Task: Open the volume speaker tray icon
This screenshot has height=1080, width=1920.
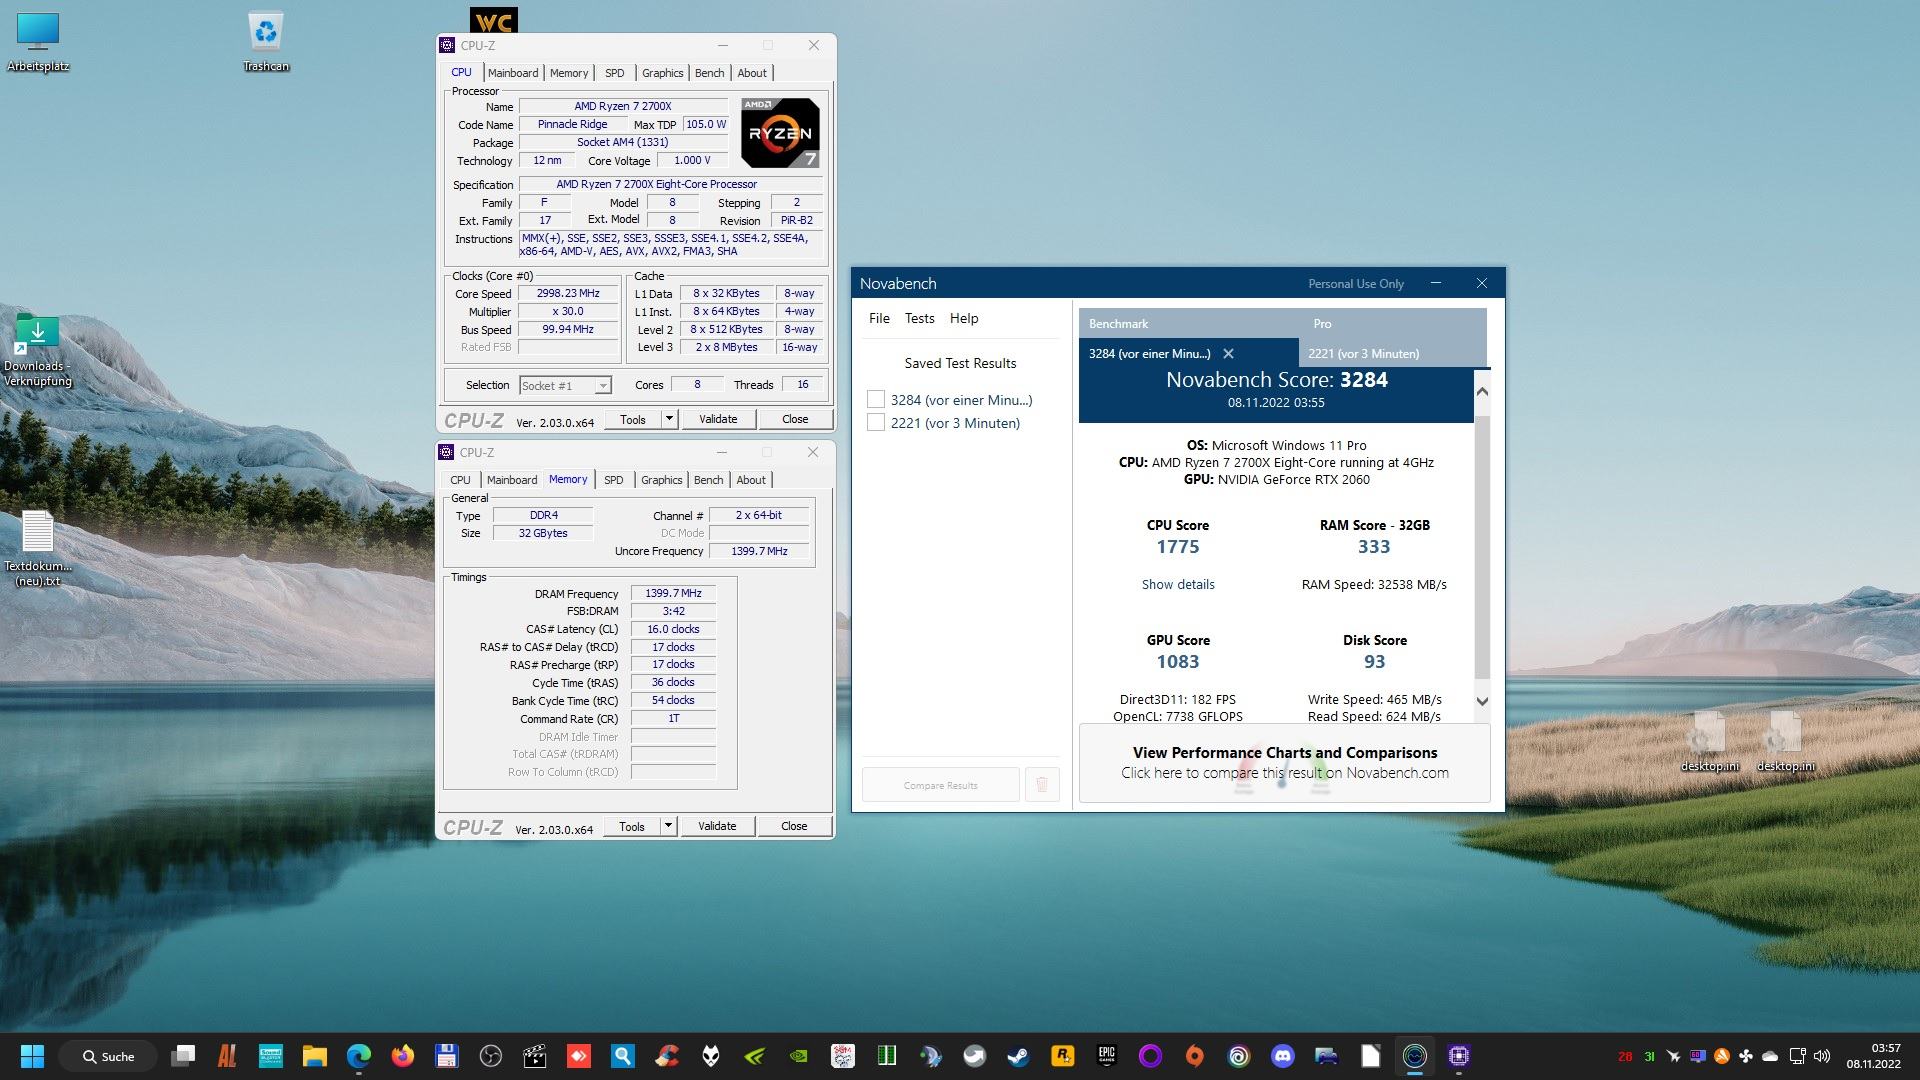Action: 1821,1056
